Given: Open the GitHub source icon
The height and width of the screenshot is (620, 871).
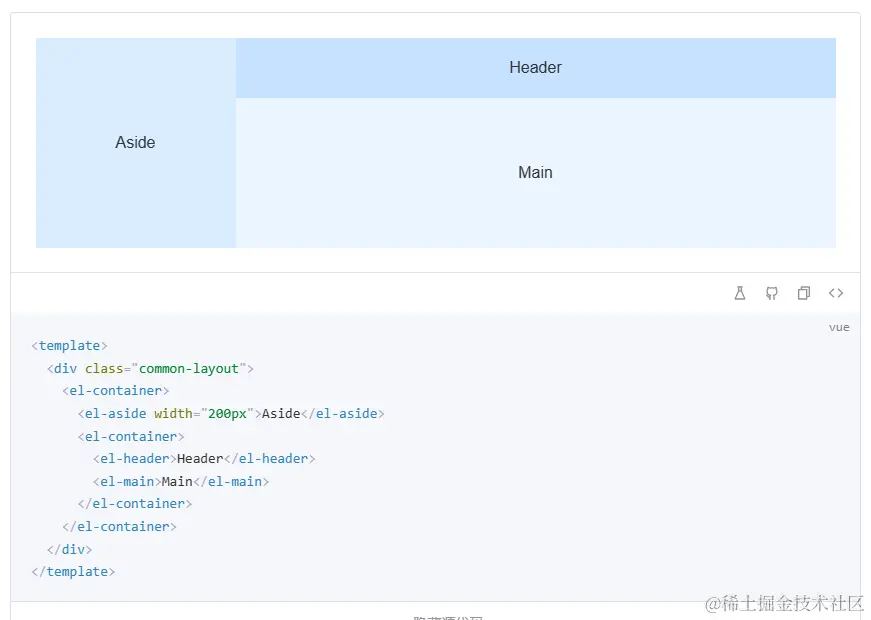Looking at the screenshot, I should 772,293.
